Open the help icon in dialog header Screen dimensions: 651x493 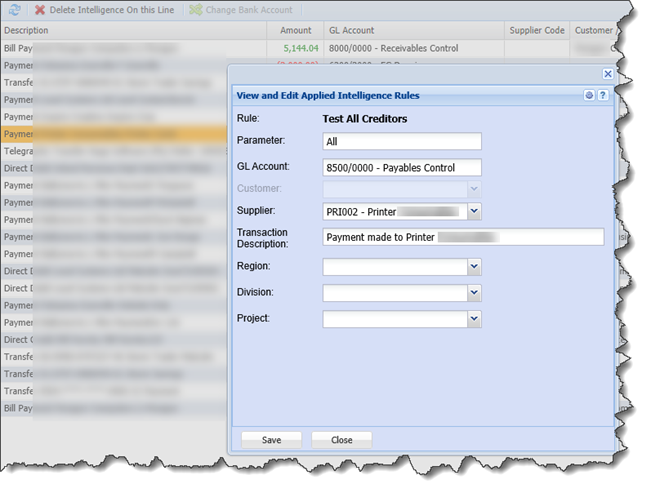coord(603,96)
